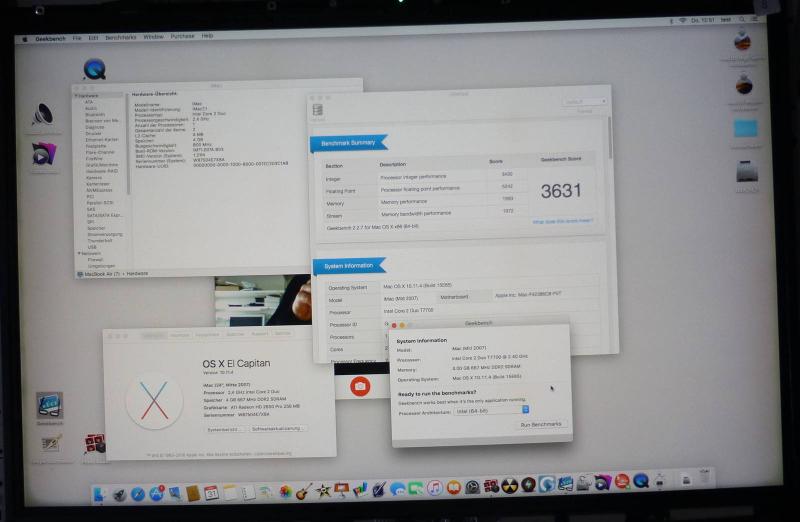
Task: Select Bluetooth in the hardware sidebar
Action: 95,114
